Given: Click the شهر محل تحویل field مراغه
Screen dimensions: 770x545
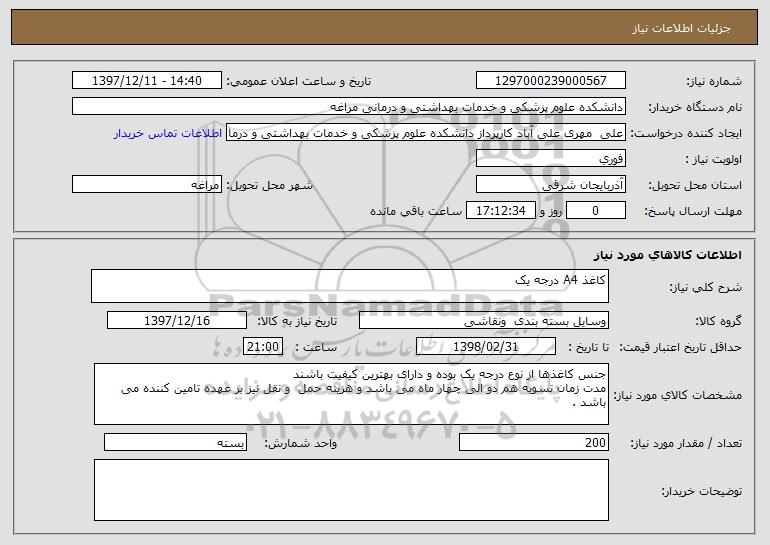Looking at the screenshot, I should click(x=147, y=184).
